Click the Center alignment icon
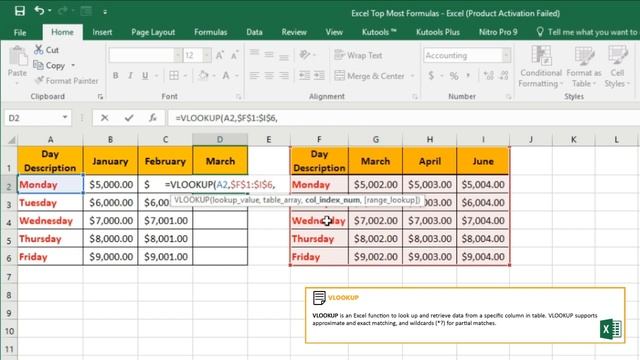Screen dimensions: 640x360 pyautogui.click(x=269, y=76)
